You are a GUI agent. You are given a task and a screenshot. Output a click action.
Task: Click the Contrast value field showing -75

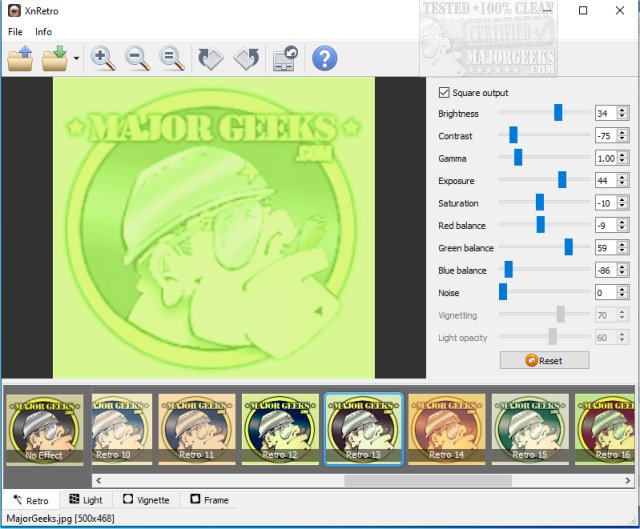[606, 136]
